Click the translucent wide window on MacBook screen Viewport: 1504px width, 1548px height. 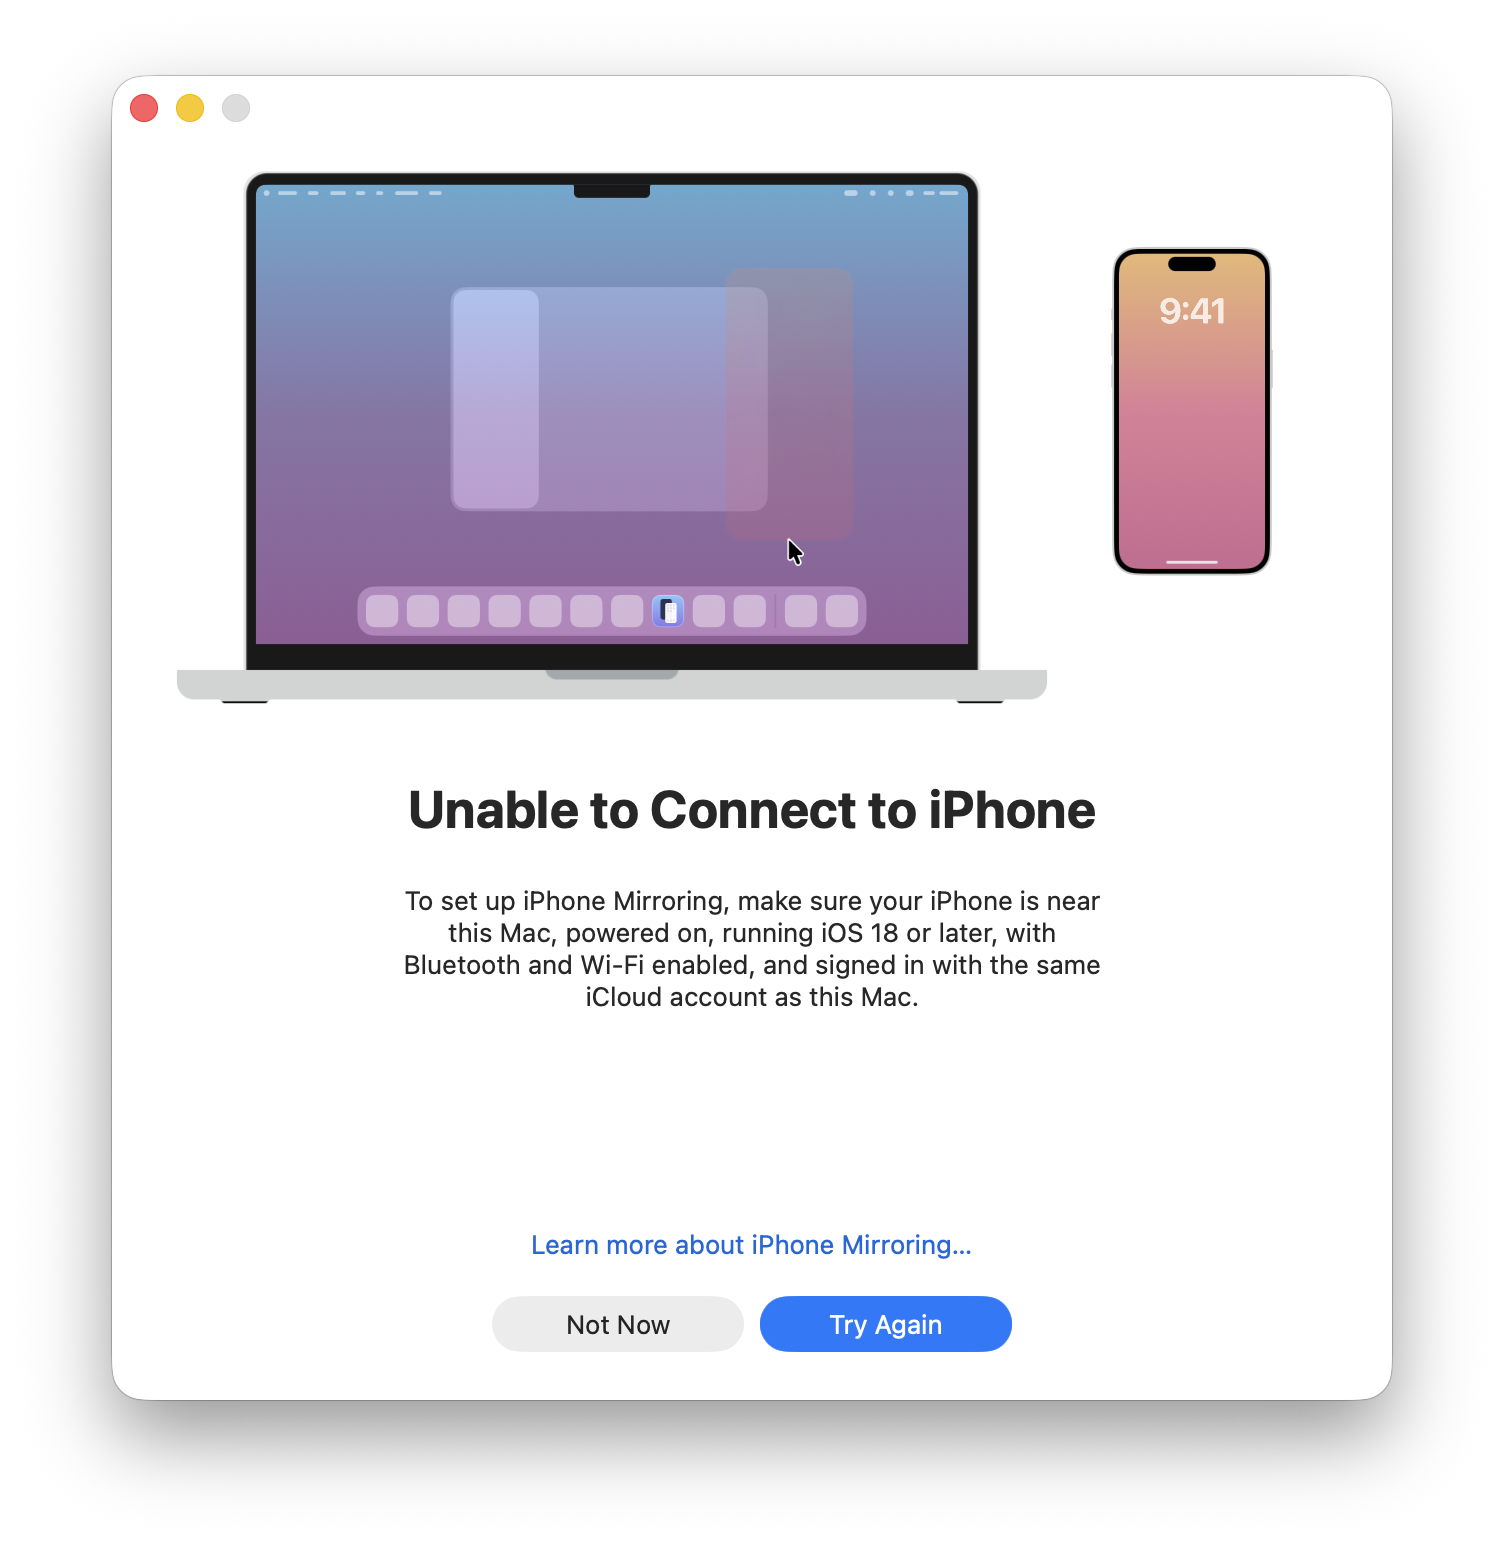[609, 399]
